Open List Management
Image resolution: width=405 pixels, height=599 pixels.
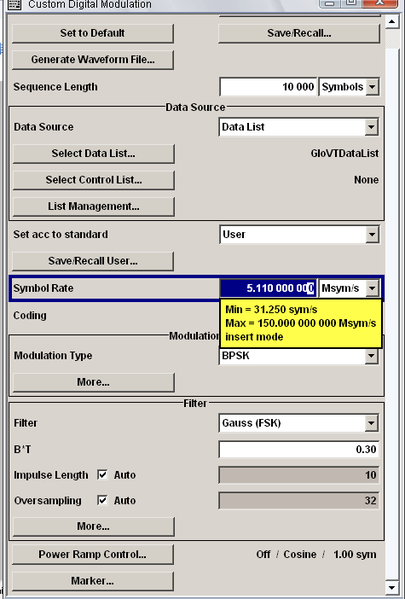coord(94,206)
